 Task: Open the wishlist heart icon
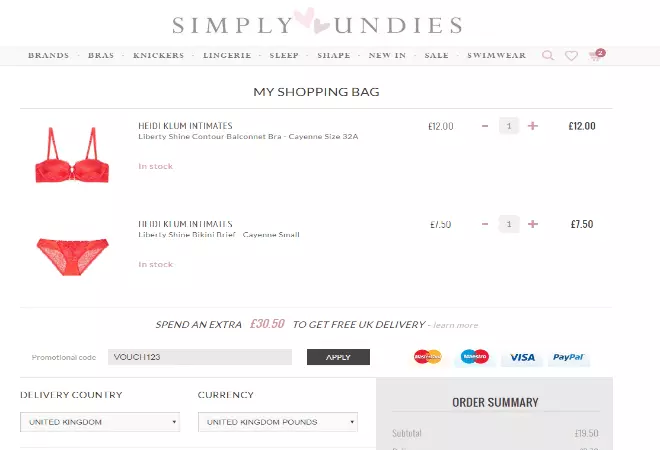[571, 56]
